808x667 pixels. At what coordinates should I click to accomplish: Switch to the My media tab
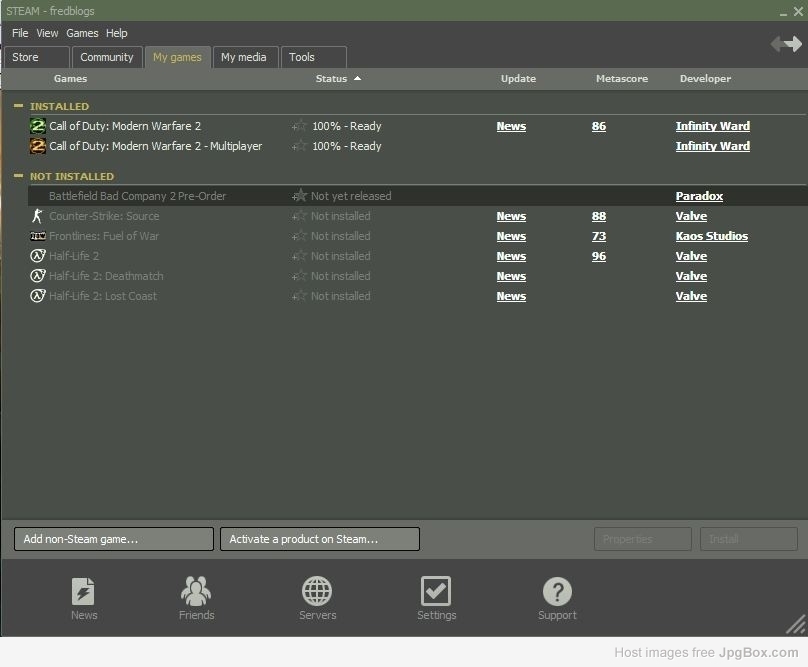click(244, 57)
